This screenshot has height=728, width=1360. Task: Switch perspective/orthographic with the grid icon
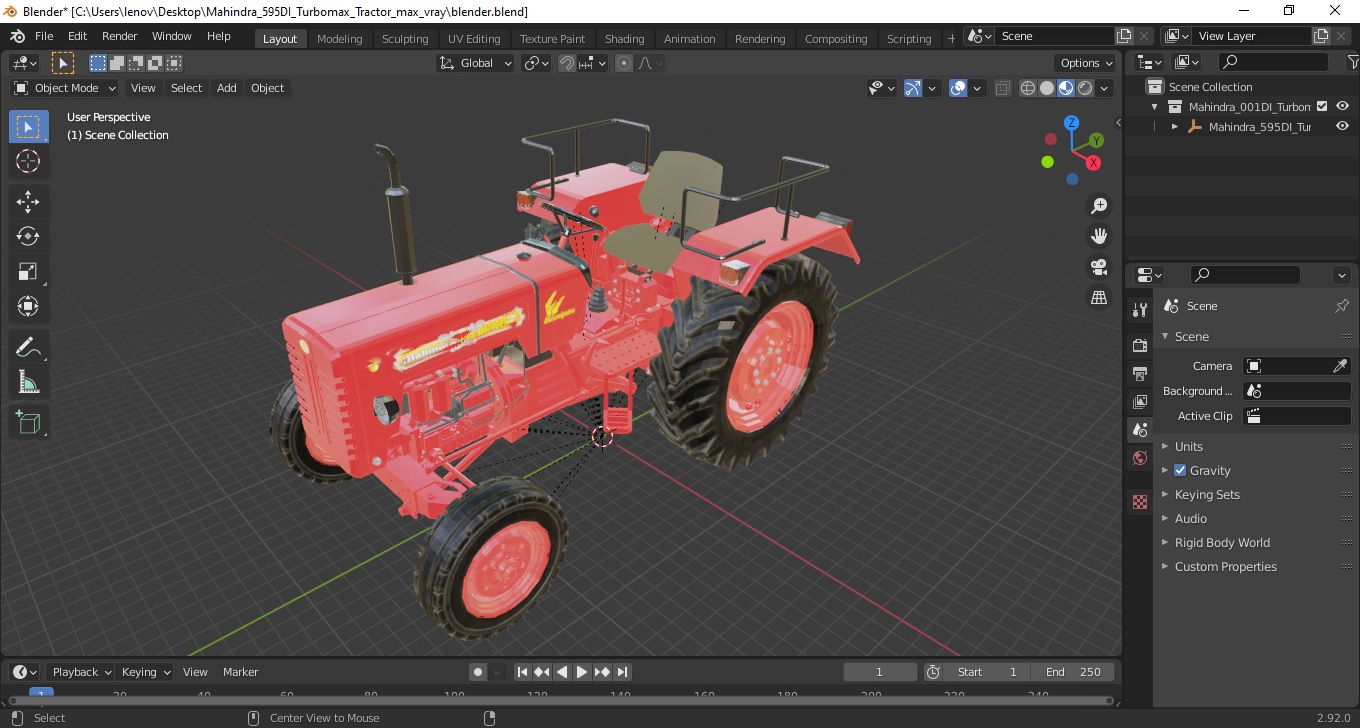(1099, 298)
